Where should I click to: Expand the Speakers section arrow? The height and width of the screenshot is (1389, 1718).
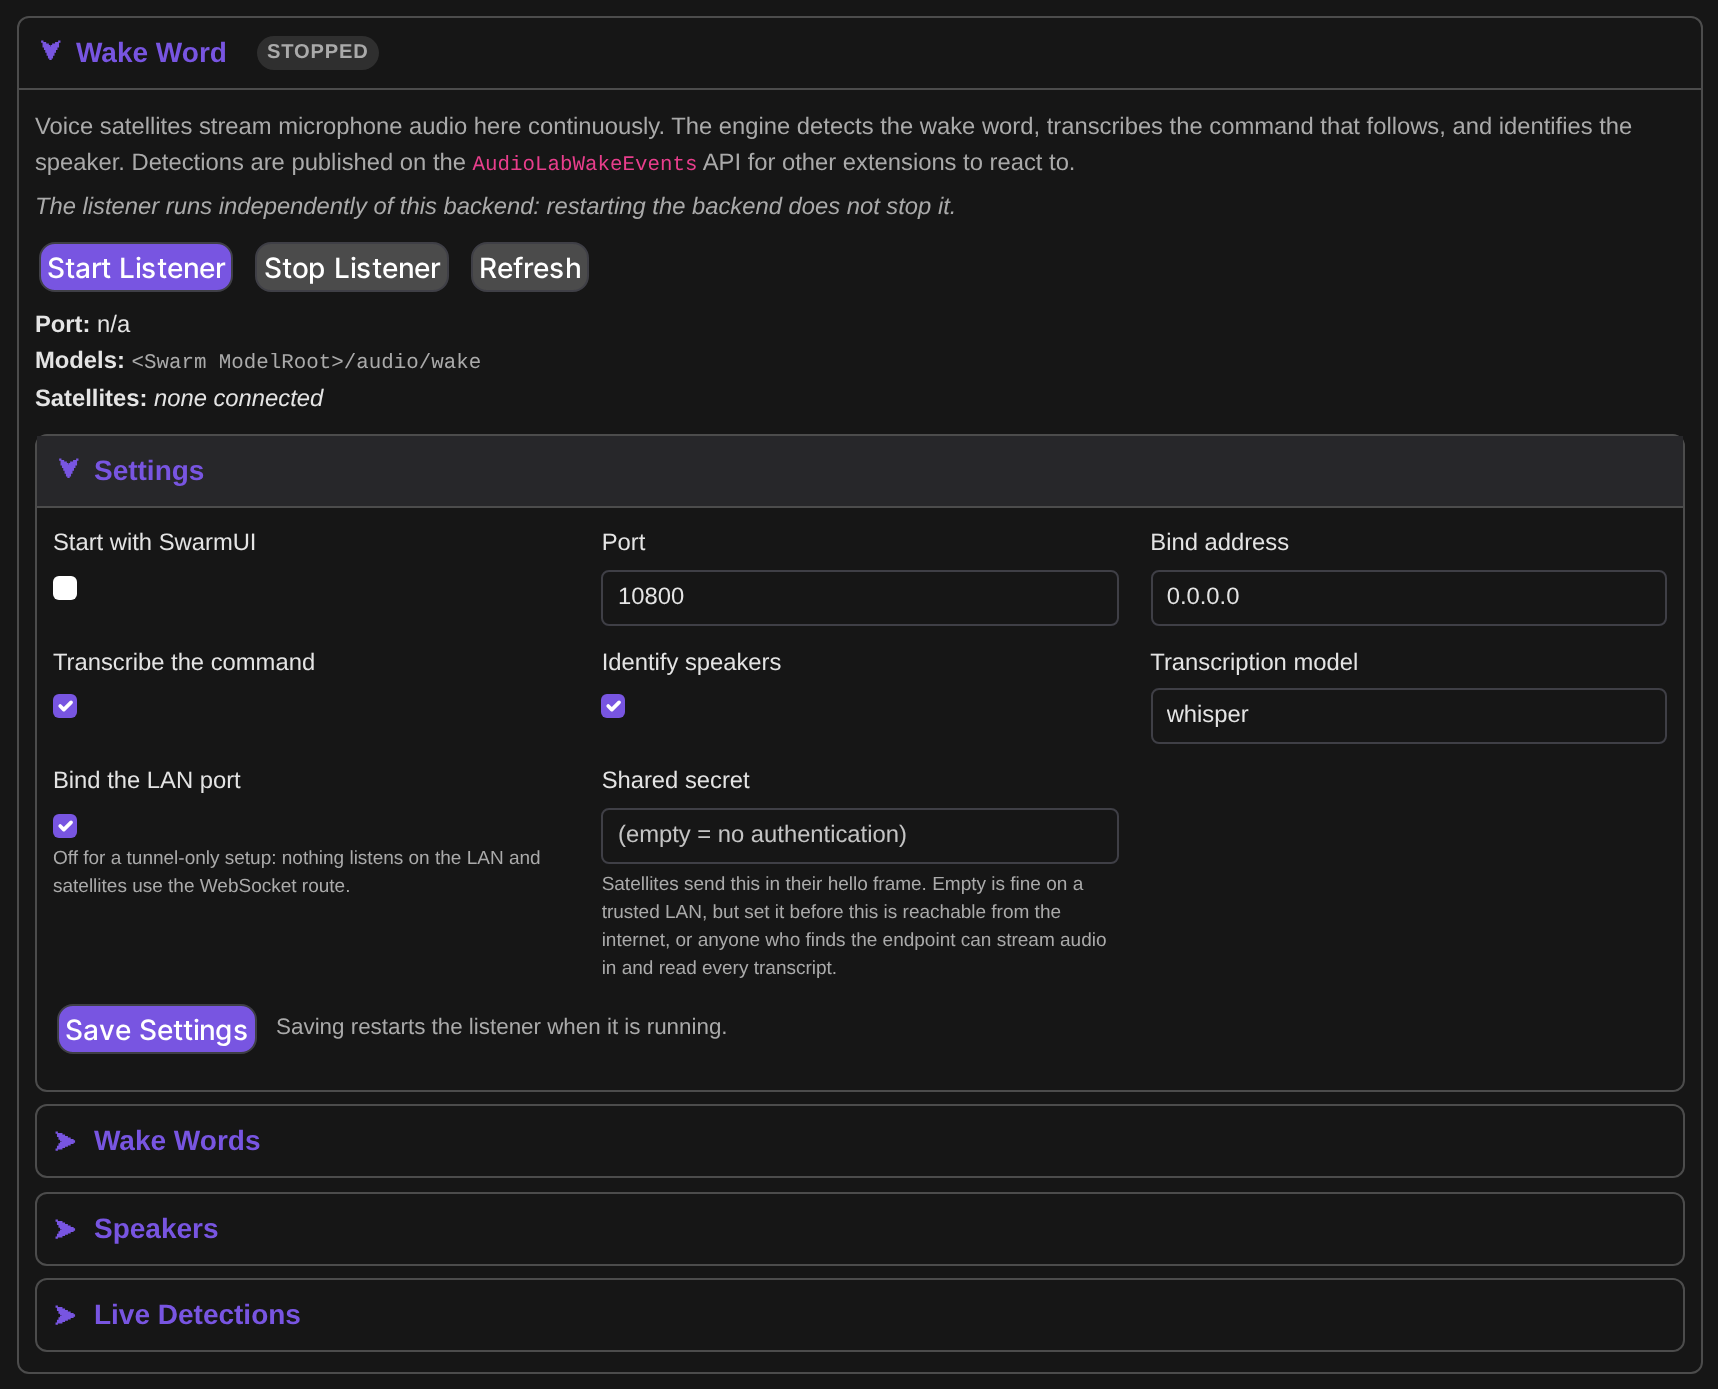(x=66, y=1229)
